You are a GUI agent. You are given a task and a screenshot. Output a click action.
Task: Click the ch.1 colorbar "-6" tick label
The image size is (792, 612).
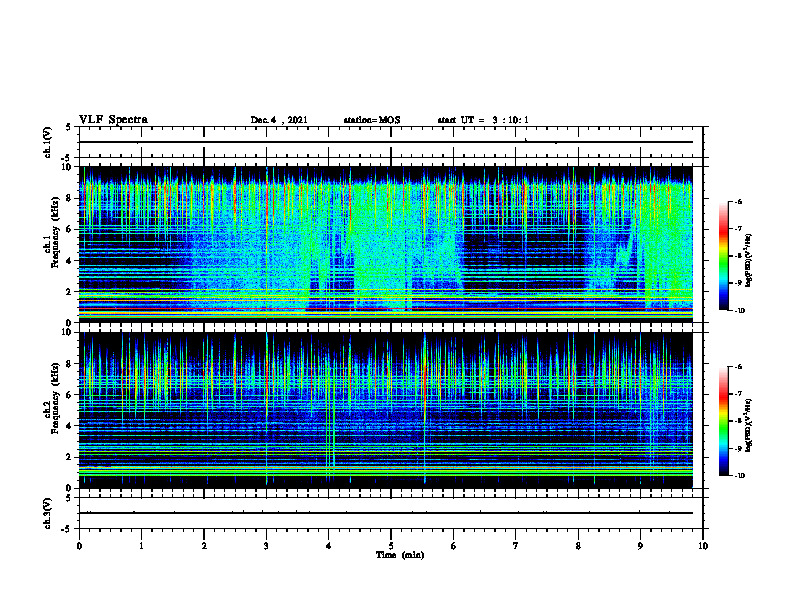pyautogui.click(x=739, y=202)
